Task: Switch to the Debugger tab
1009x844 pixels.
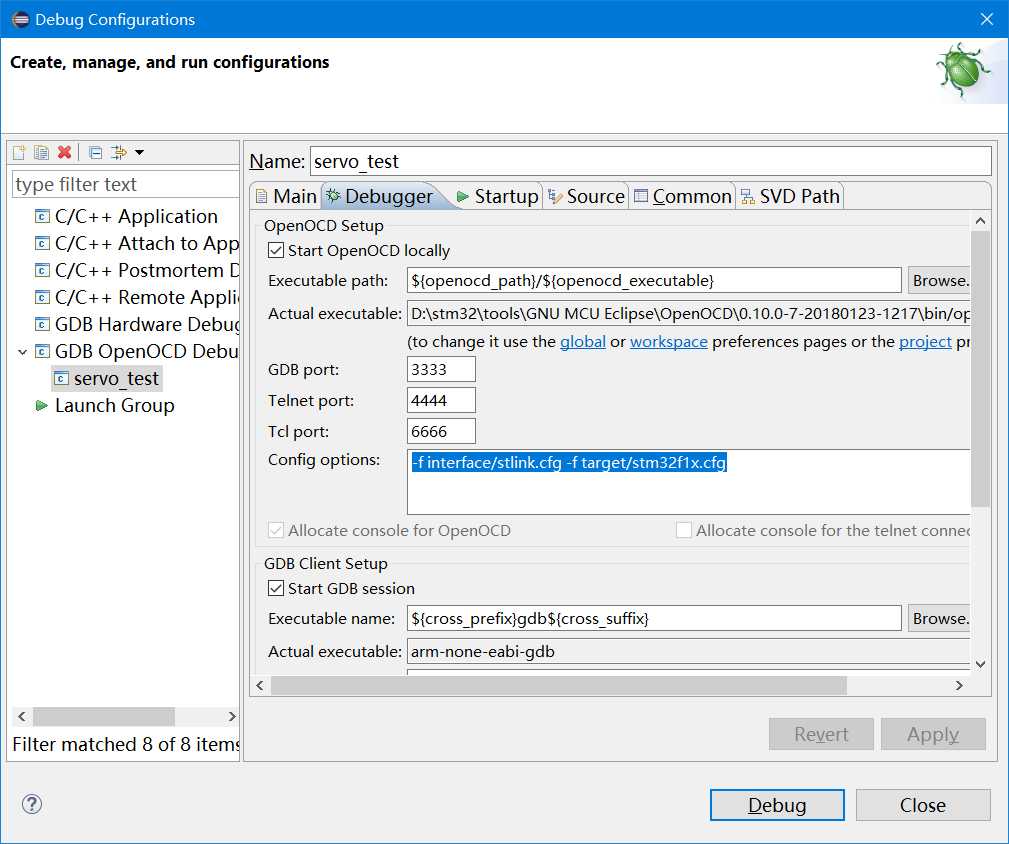Action: 380,196
